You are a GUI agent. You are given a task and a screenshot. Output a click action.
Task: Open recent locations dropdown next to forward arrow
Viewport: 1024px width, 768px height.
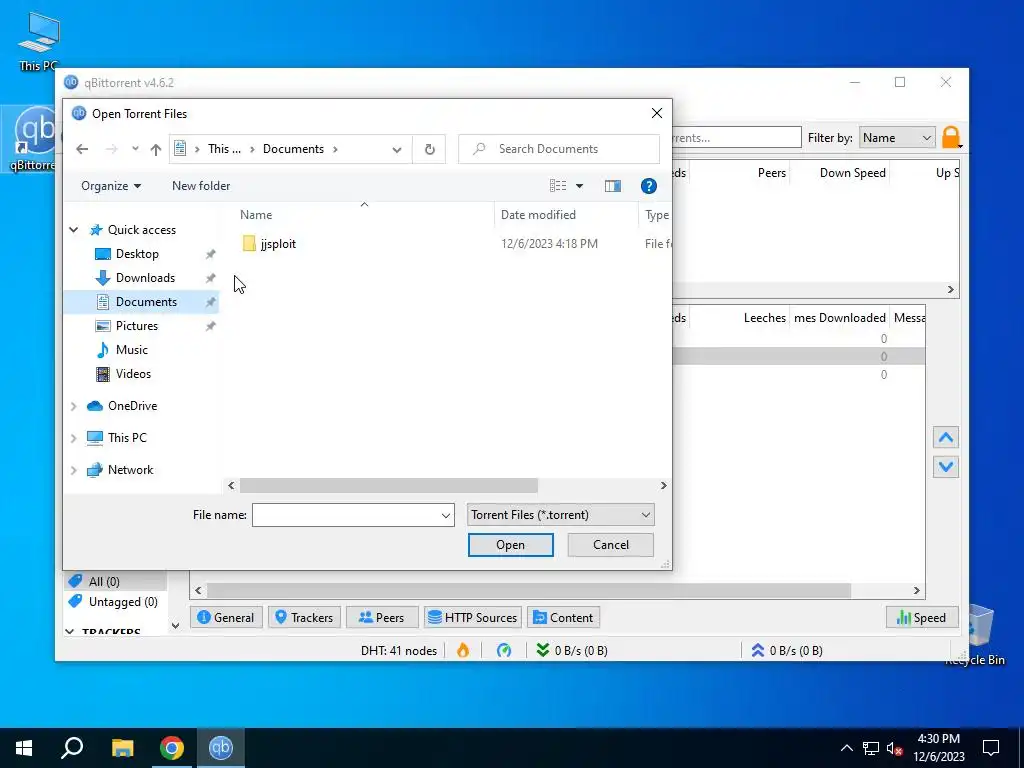(x=135, y=149)
